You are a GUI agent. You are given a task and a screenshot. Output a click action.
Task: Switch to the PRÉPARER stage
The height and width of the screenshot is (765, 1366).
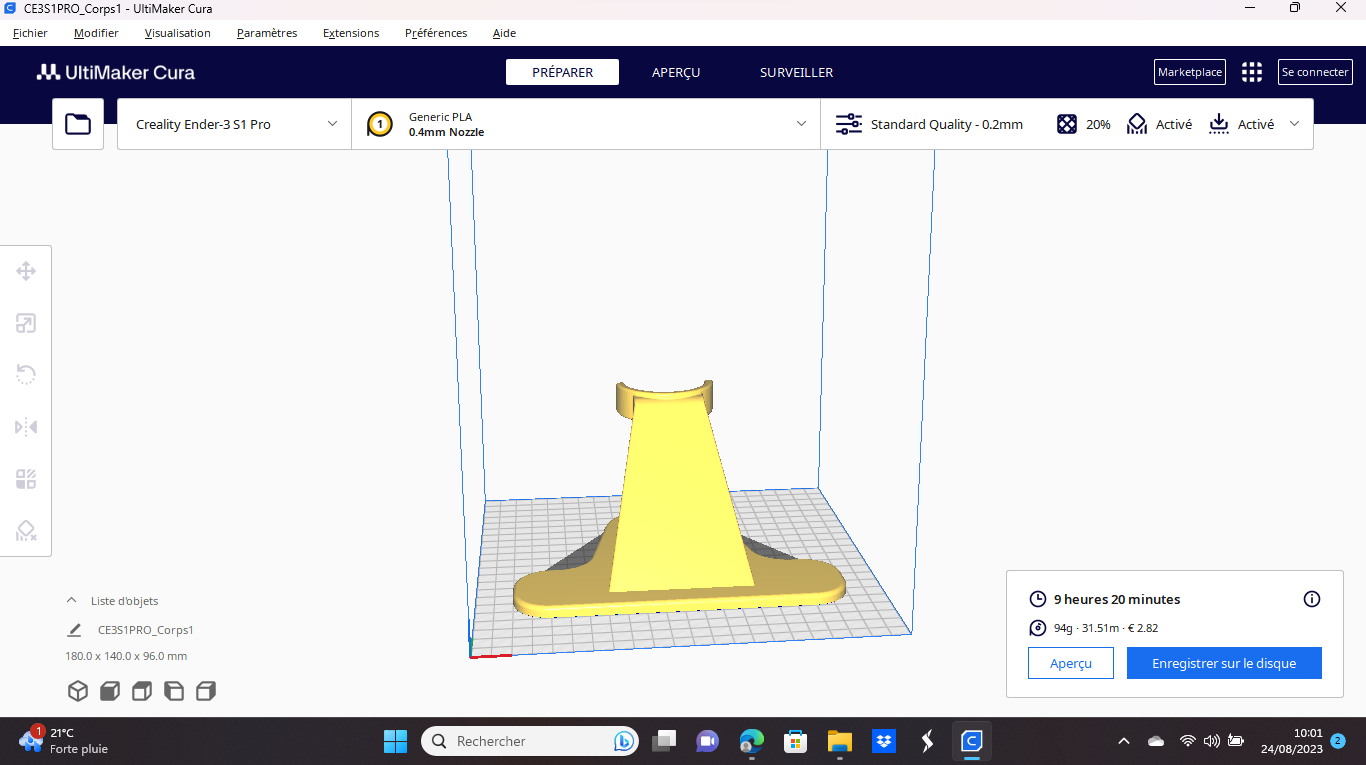[562, 72]
